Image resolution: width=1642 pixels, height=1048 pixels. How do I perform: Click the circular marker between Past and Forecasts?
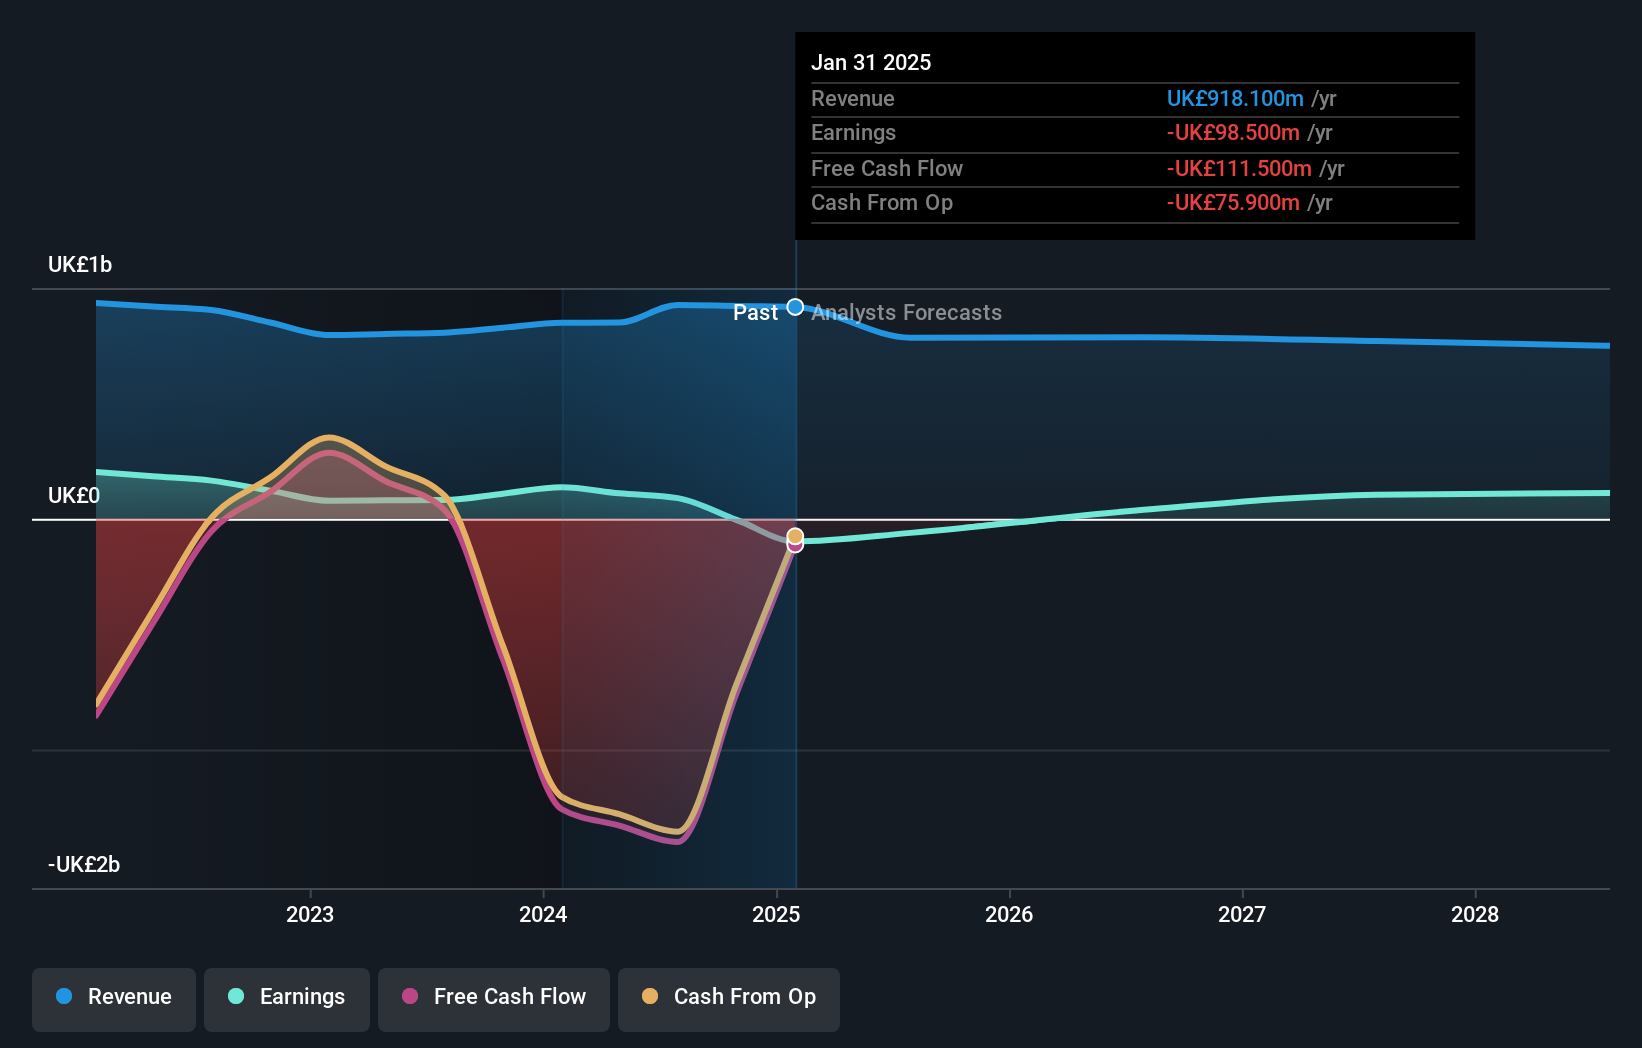[795, 307]
